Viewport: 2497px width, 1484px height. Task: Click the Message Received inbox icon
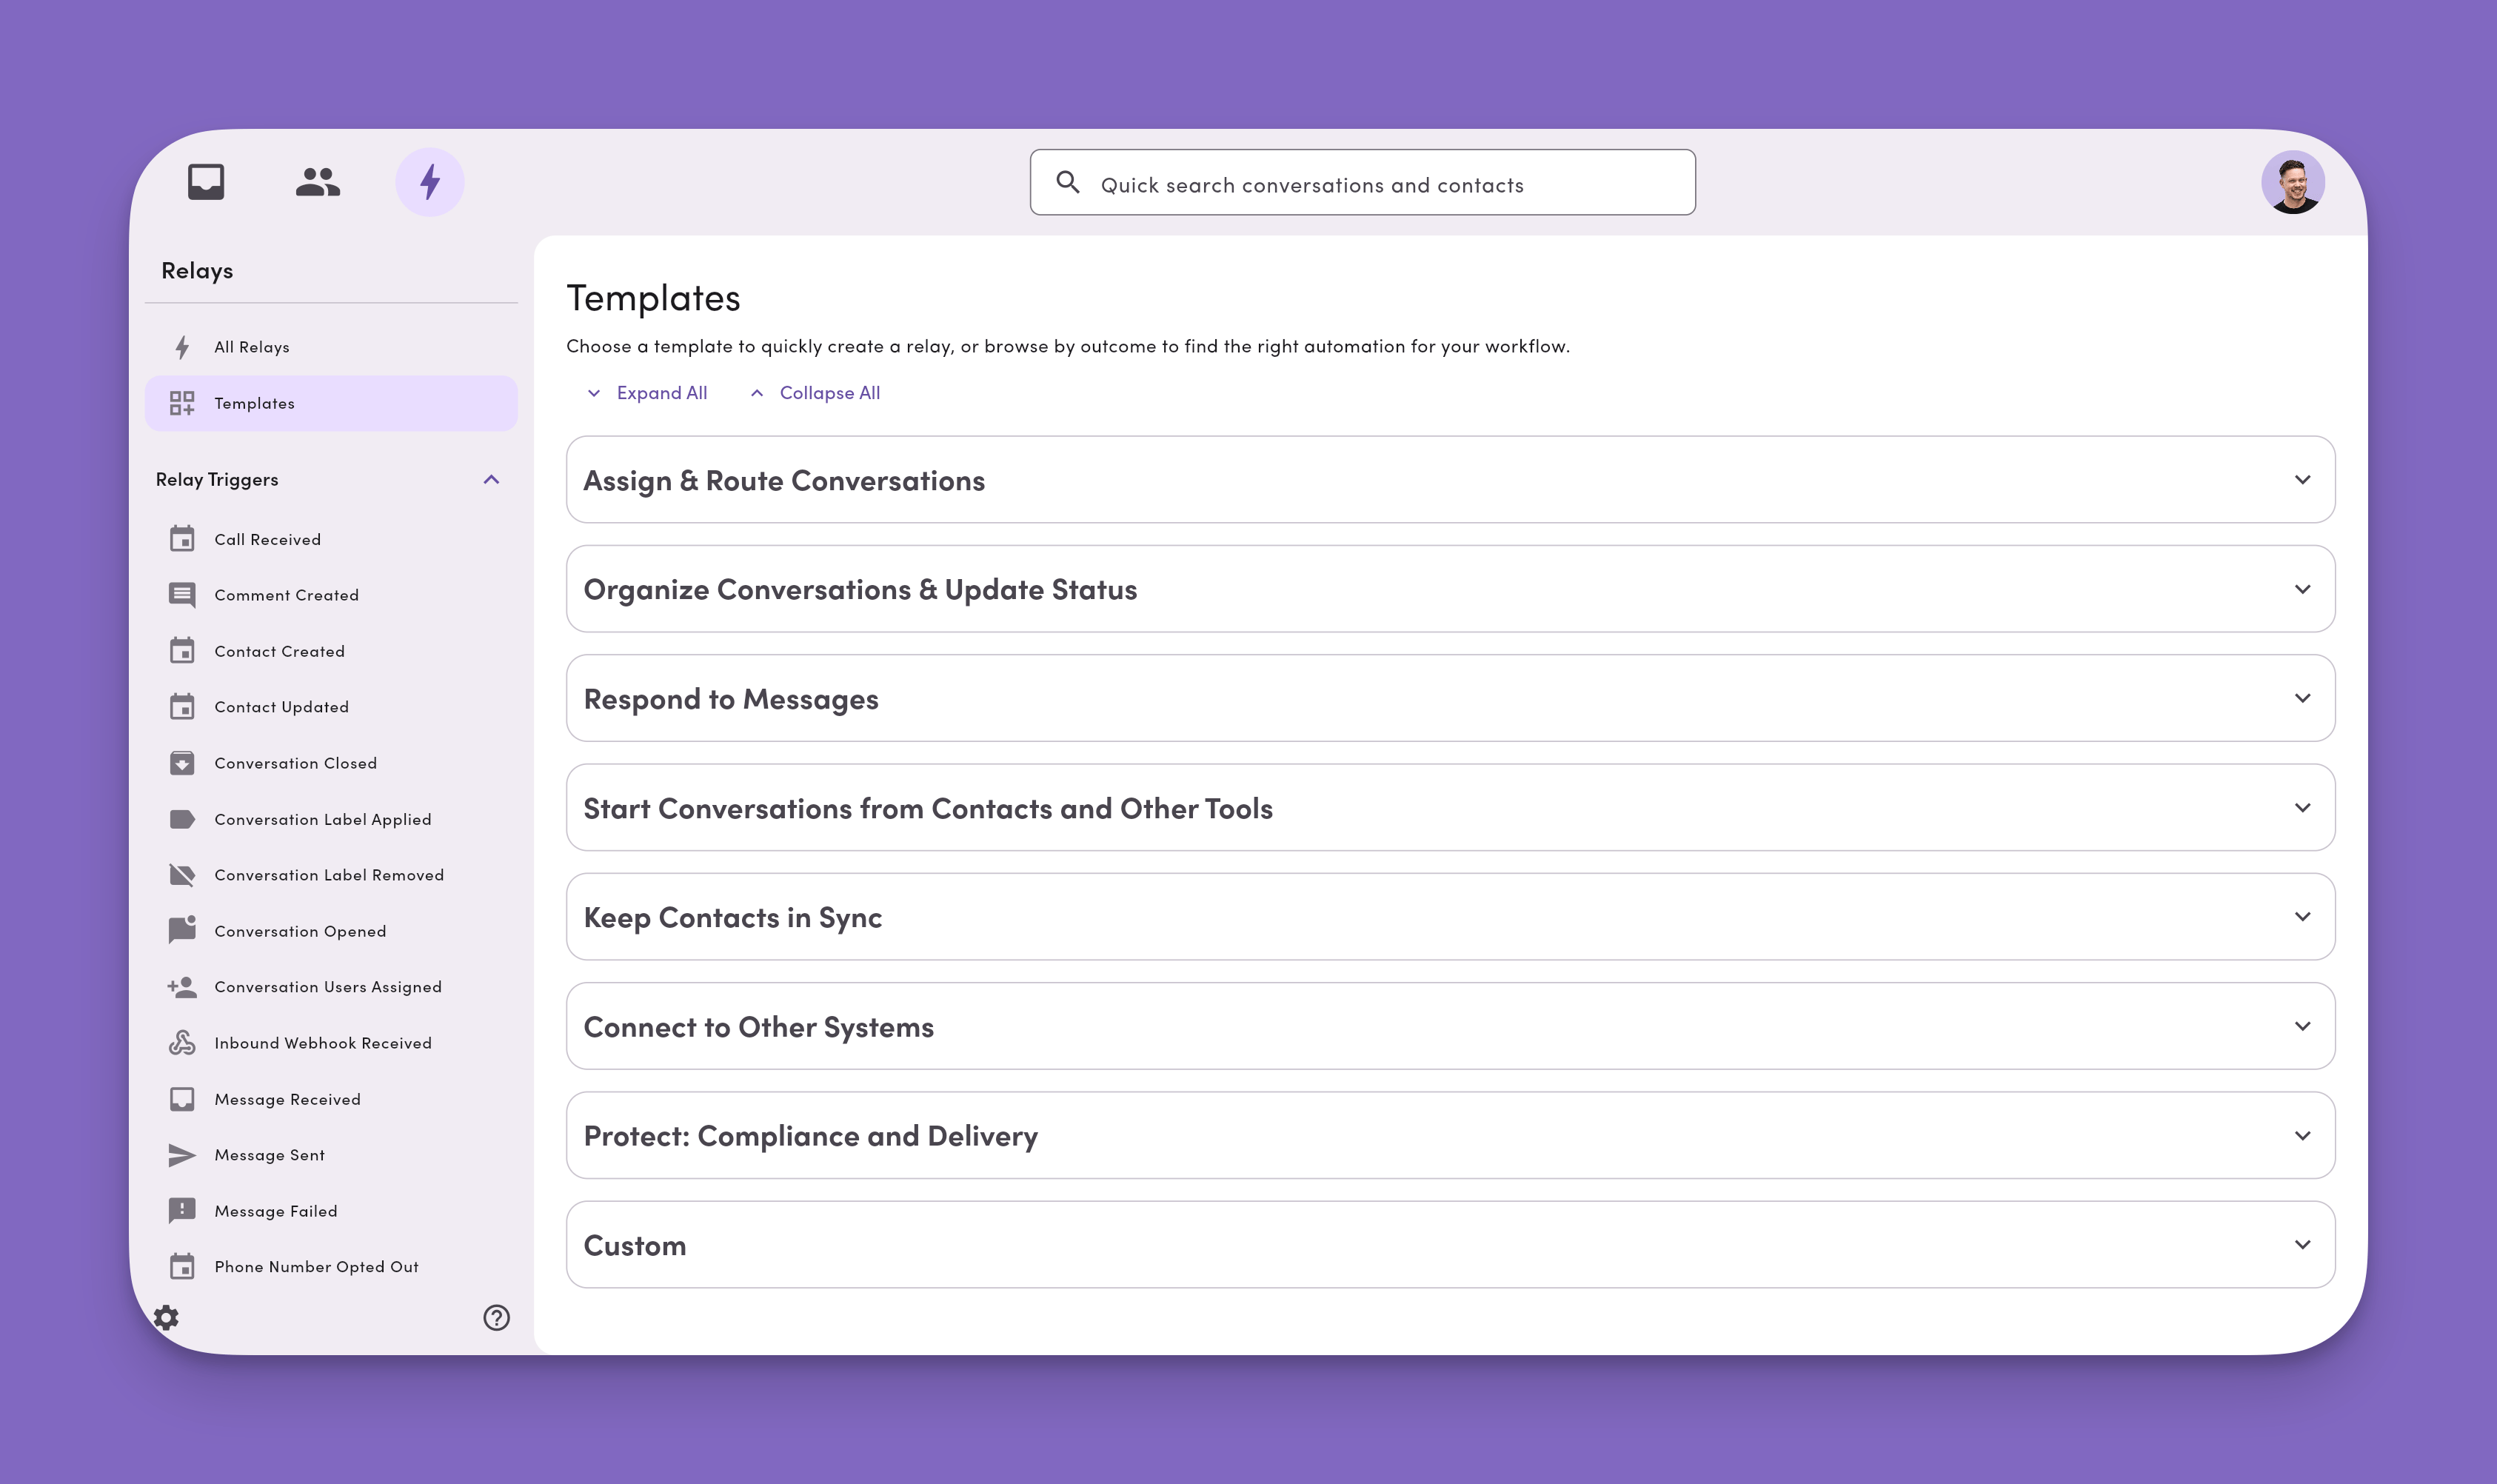tap(182, 1099)
